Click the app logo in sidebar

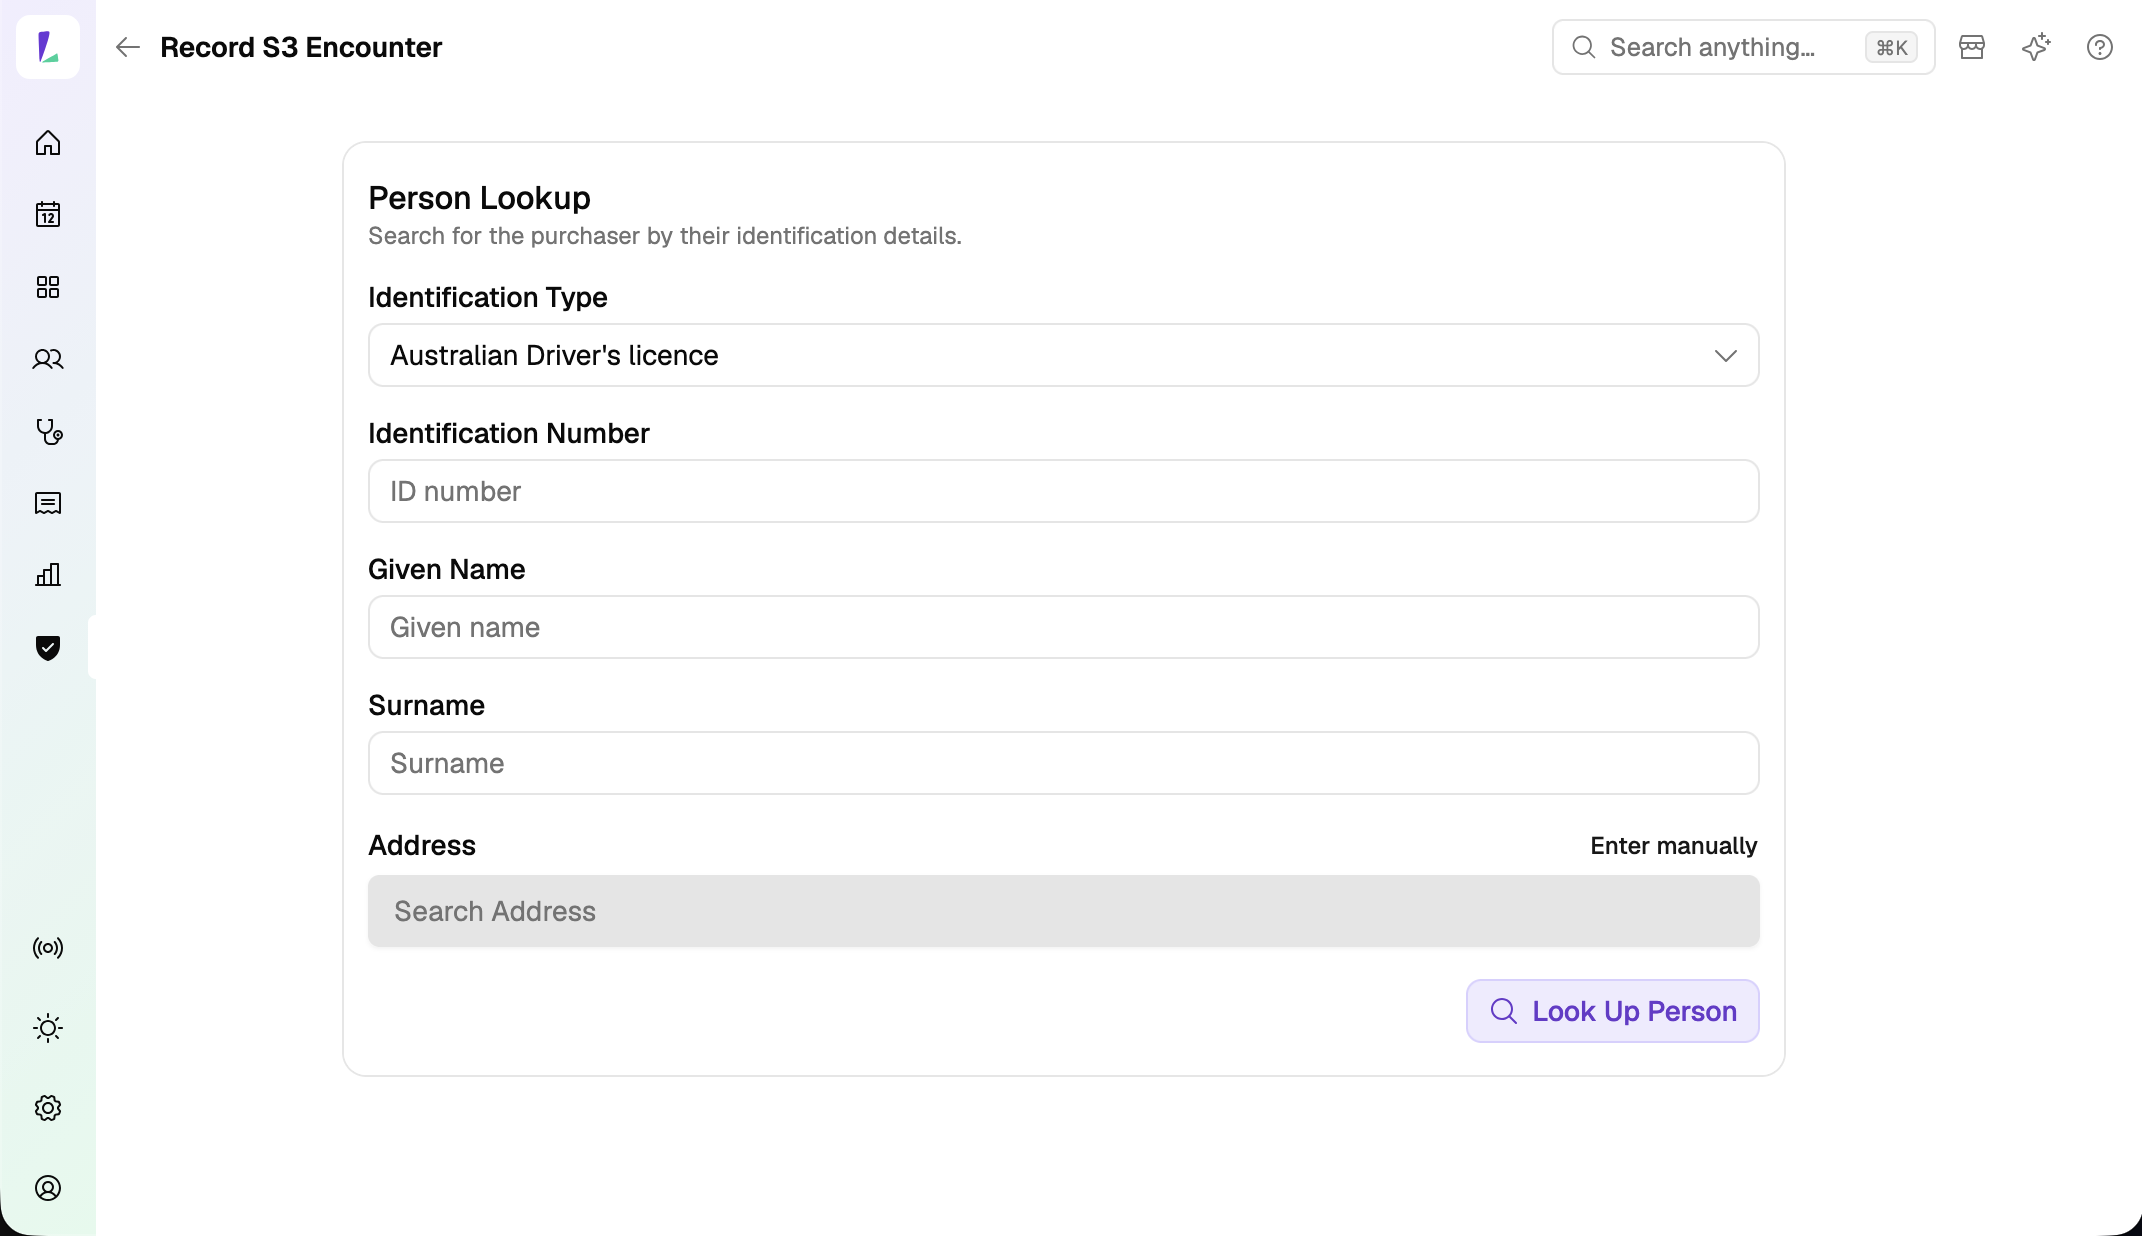point(48,47)
